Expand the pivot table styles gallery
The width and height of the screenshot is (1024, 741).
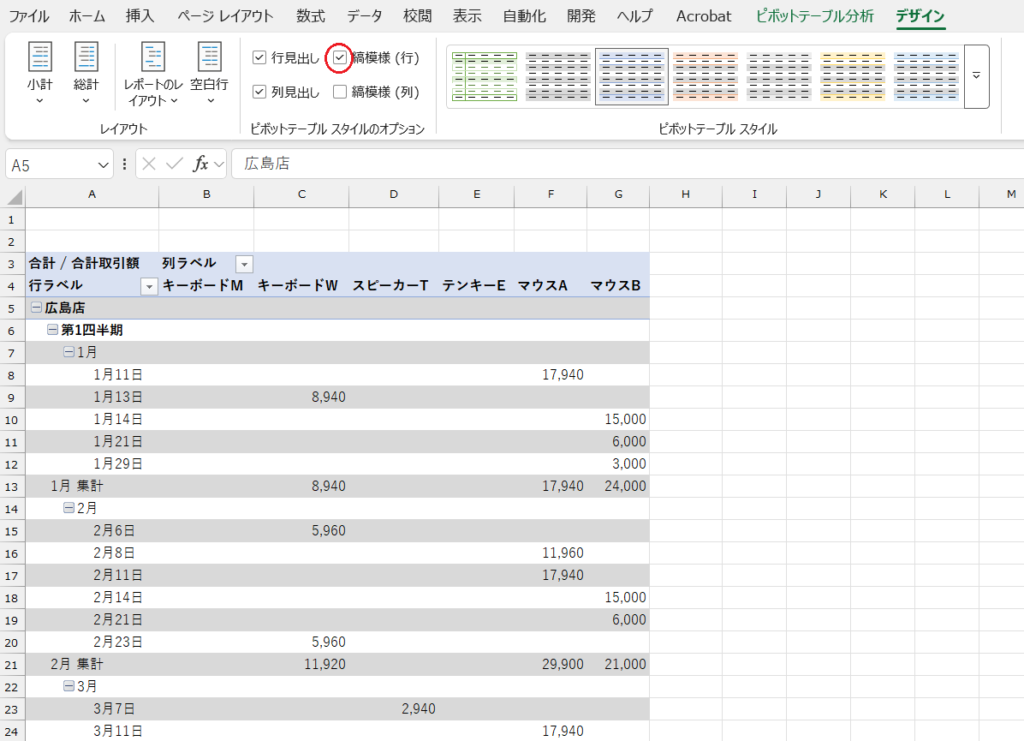[x=976, y=76]
